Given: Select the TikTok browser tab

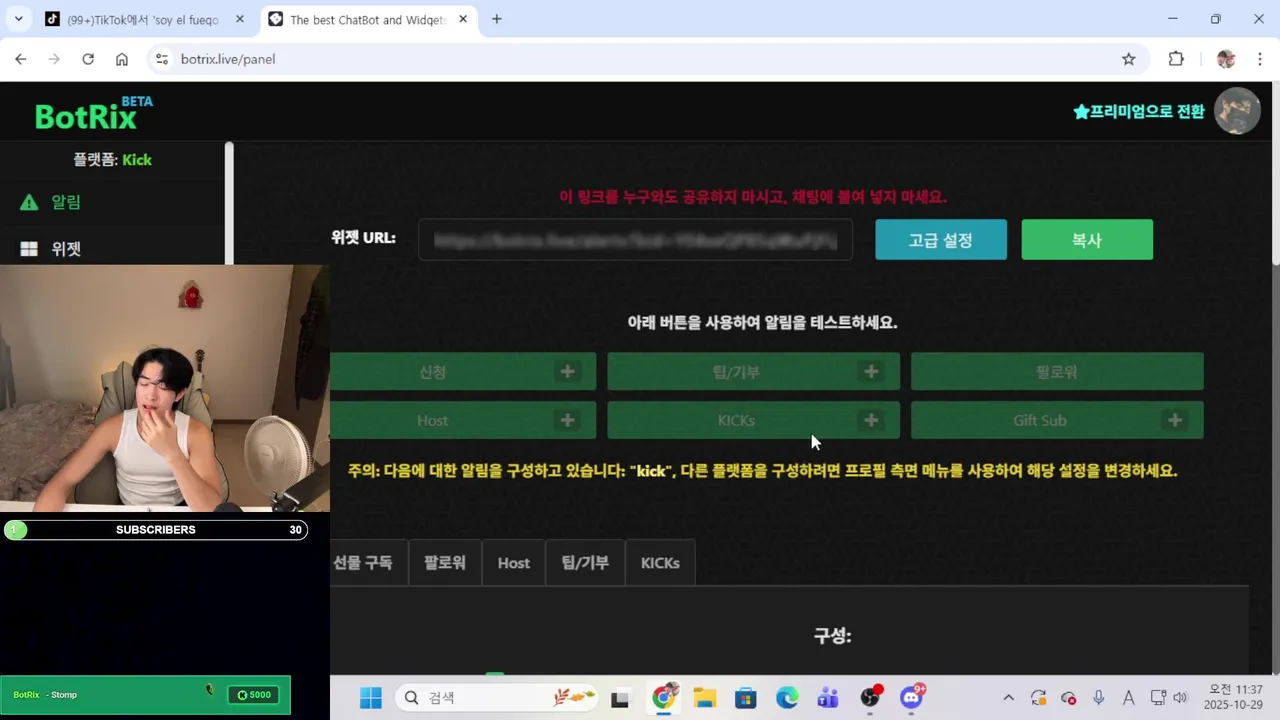Looking at the screenshot, I should 142,20.
